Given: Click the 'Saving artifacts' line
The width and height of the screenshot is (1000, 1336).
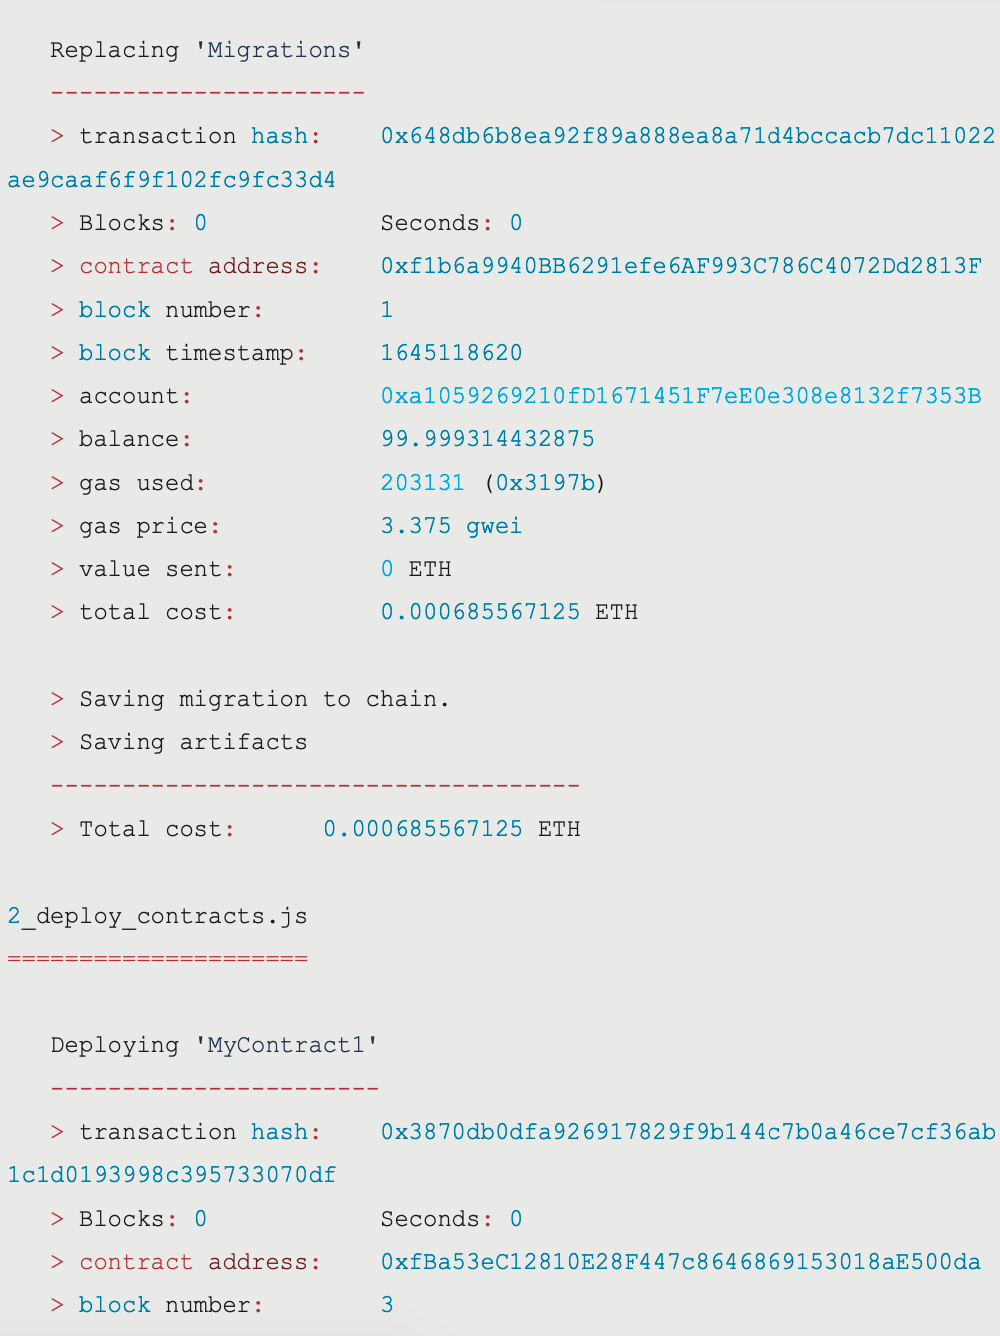Looking at the screenshot, I should 193,742.
